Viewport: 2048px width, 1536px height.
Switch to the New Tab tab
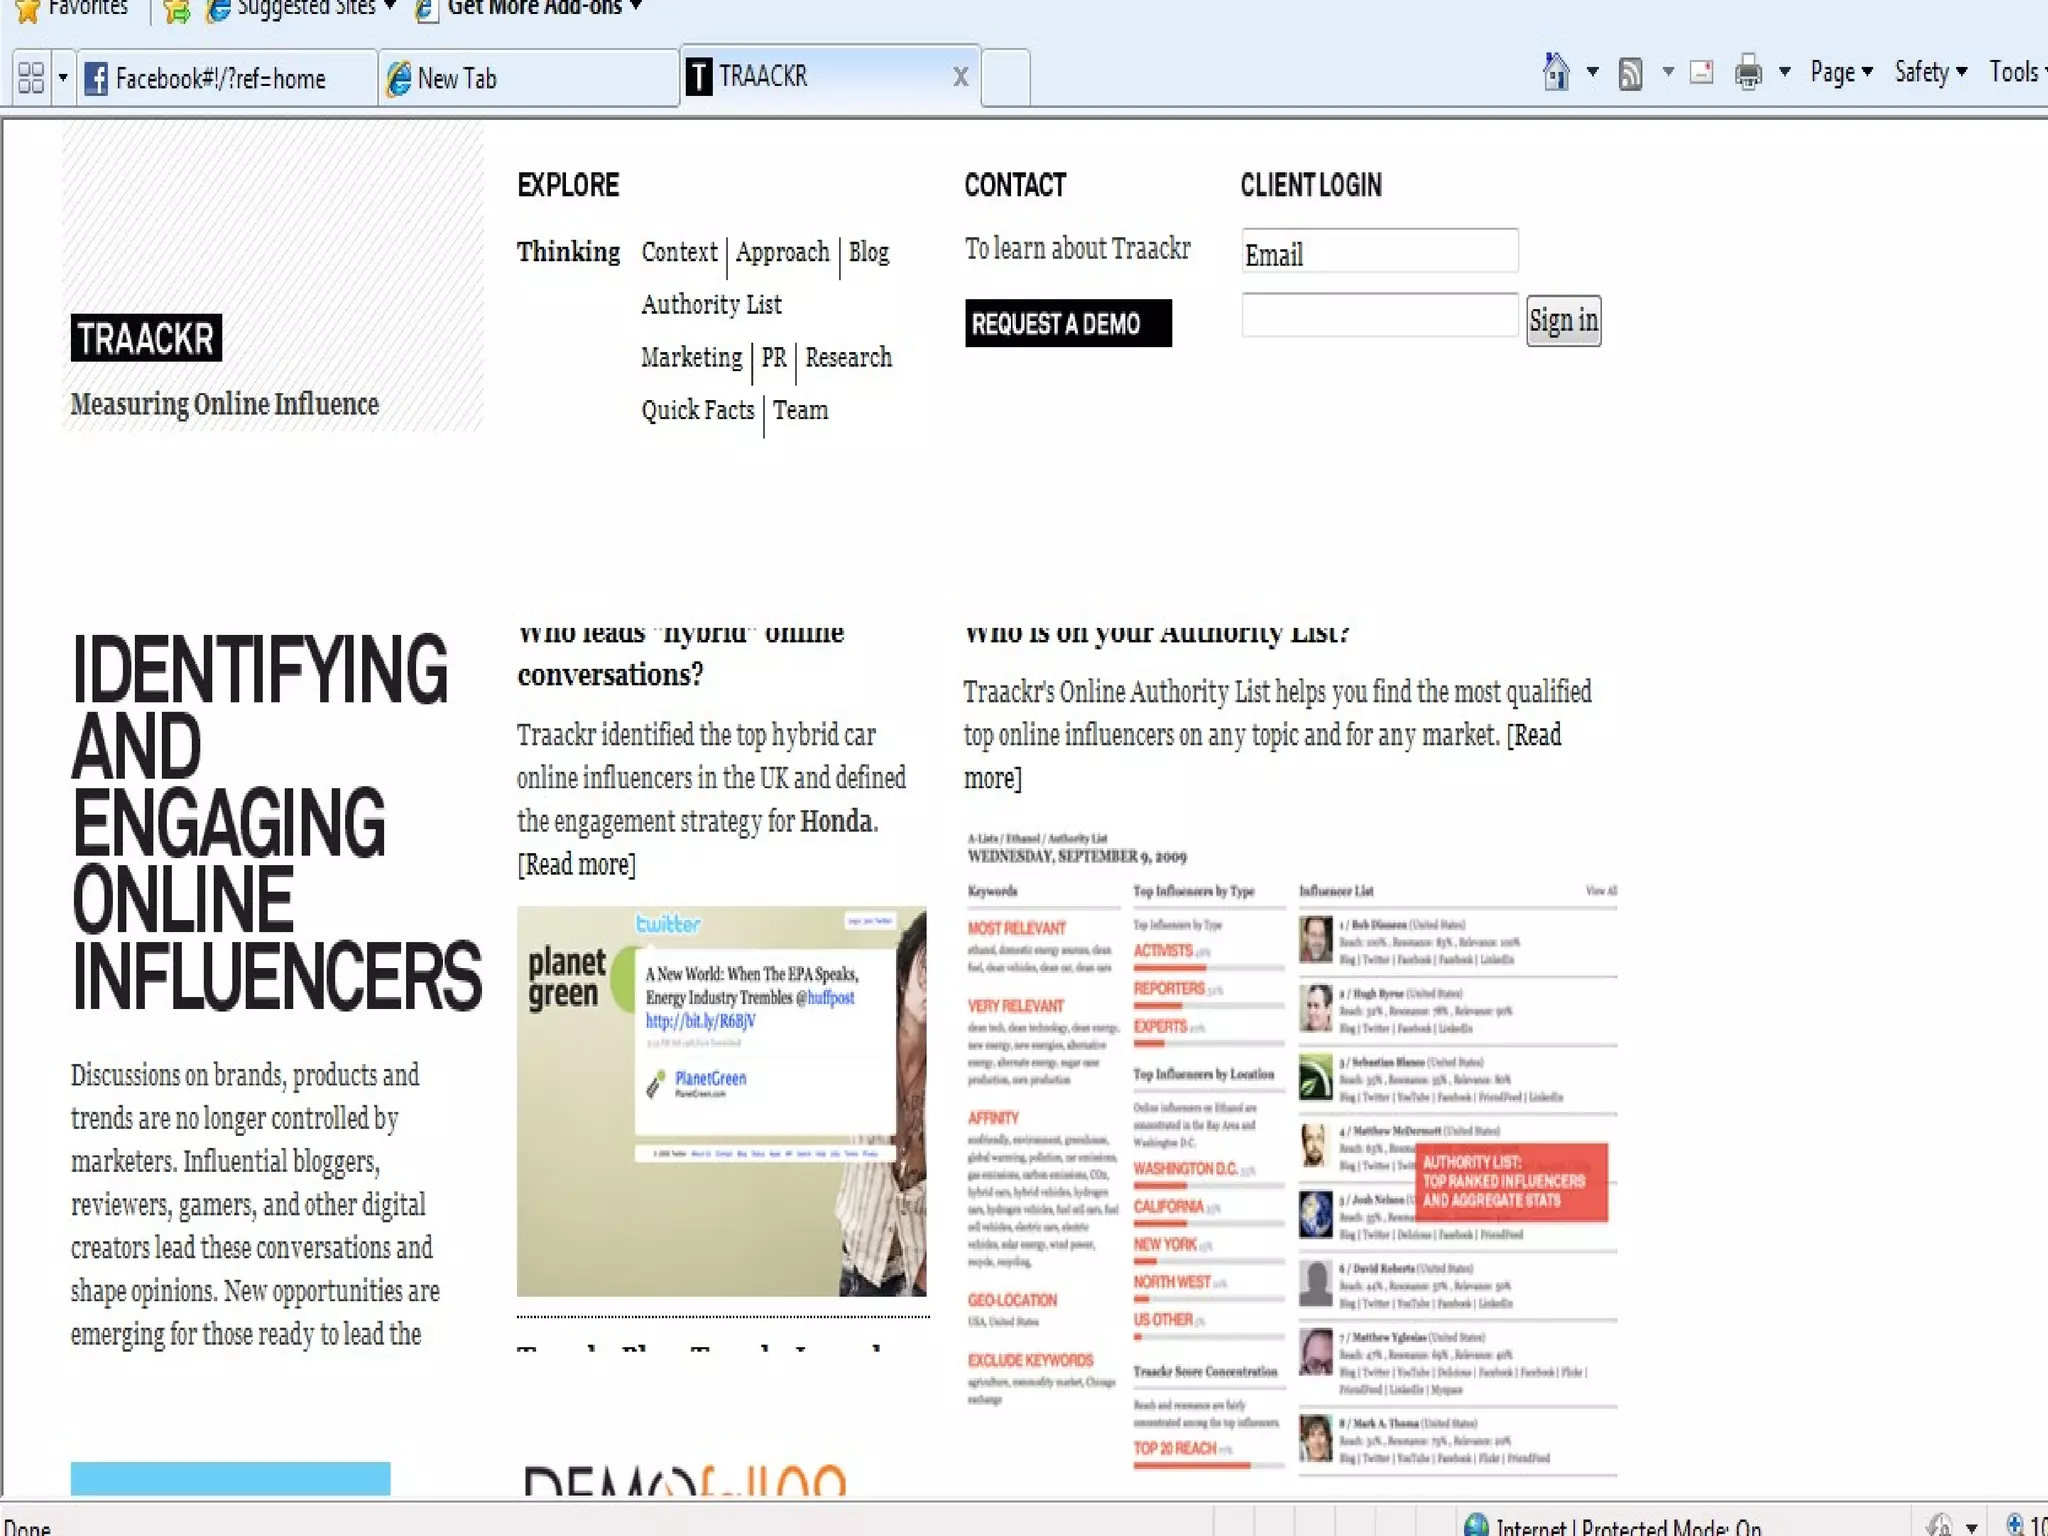(457, 78)
